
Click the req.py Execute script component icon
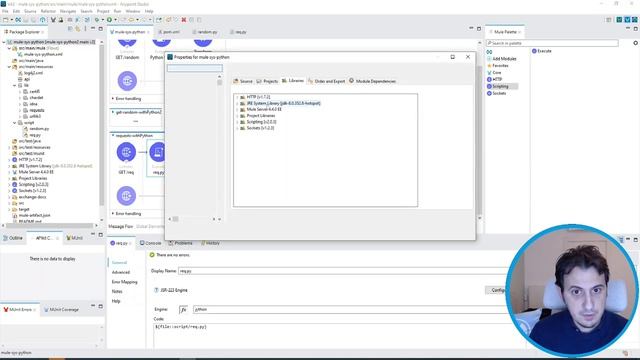pyautogui.click(x=157, y=152)
